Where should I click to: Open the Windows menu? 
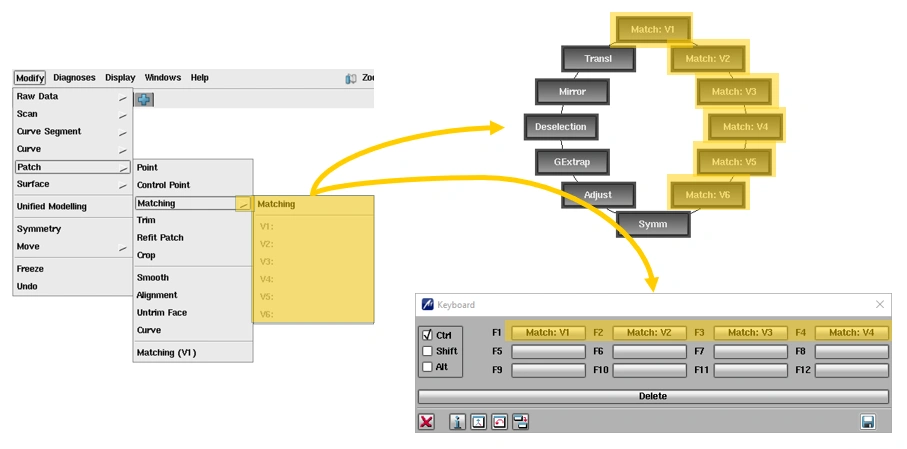(163, 78)
